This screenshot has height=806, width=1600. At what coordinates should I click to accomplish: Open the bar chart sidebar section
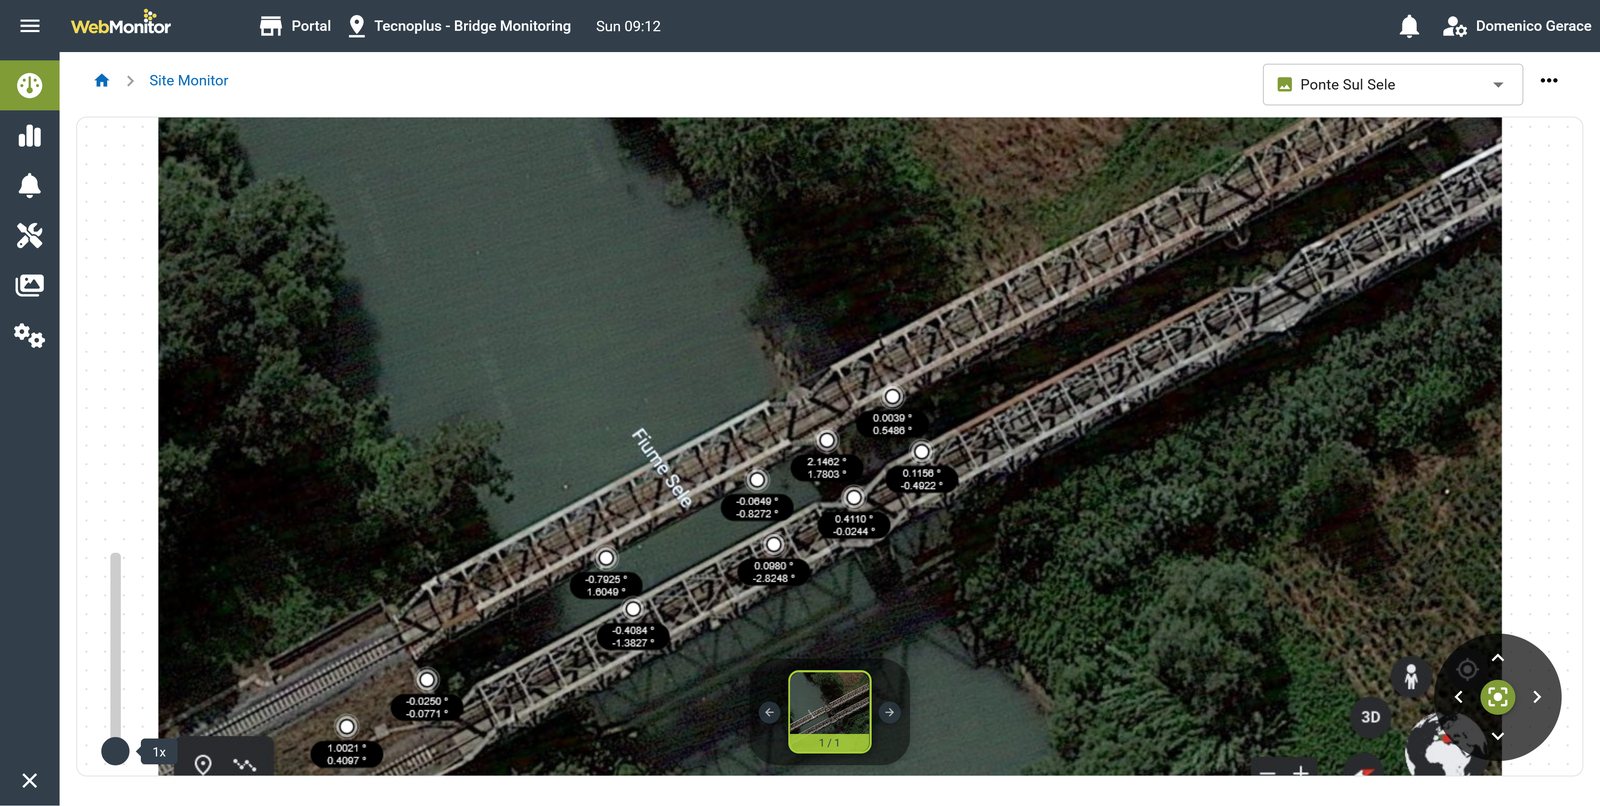click(x=30, y=136)
